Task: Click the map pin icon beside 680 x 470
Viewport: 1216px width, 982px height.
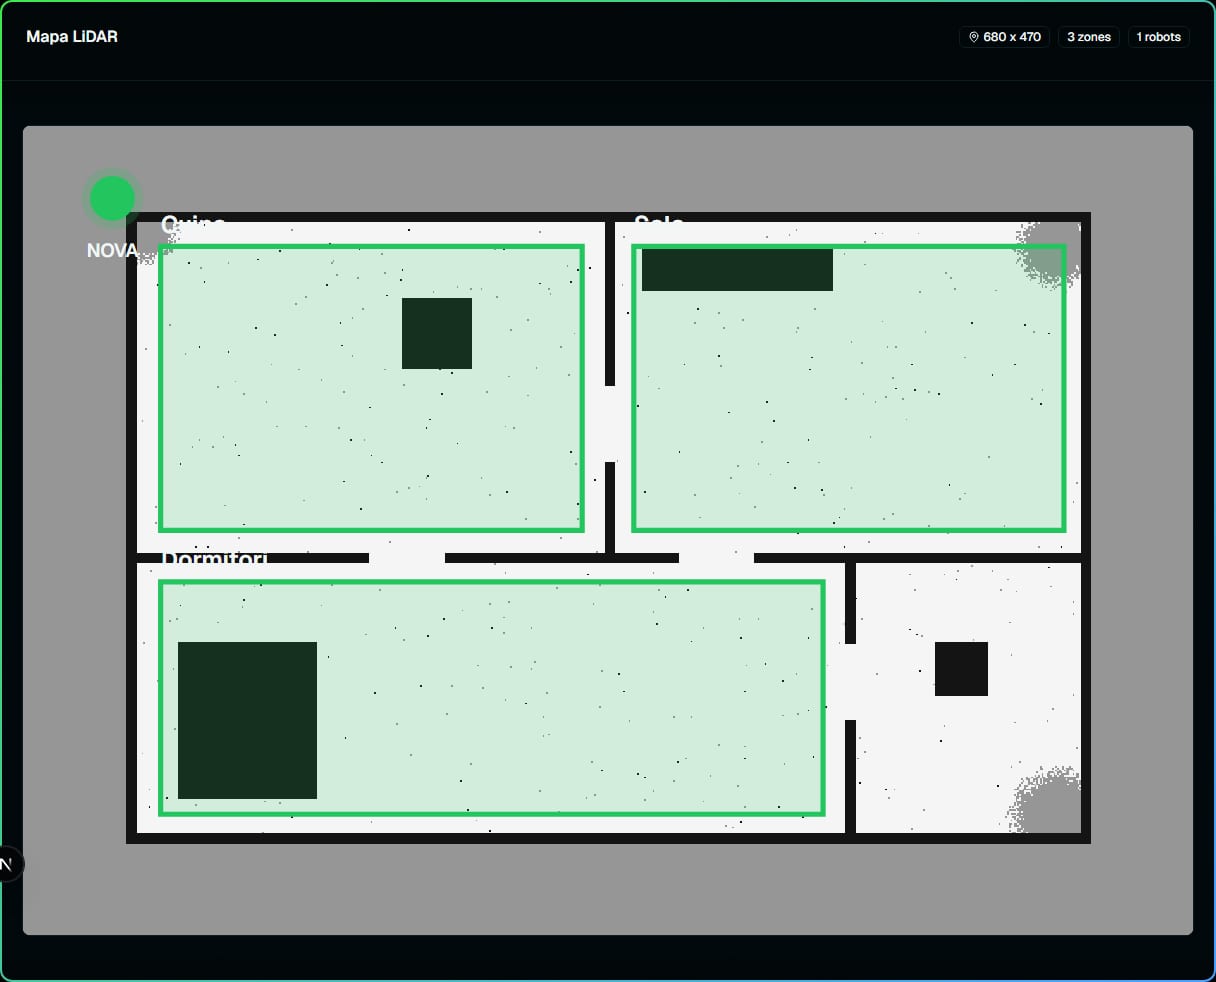Action: [x=974, y=37]
